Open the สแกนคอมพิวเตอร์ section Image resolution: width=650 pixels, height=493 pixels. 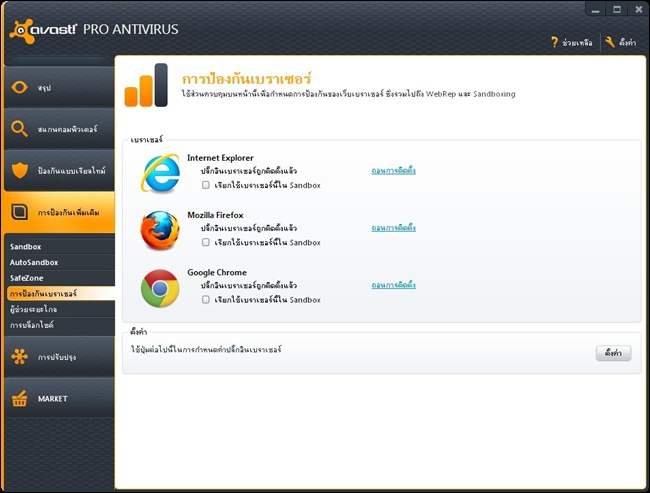pos(59,129)
